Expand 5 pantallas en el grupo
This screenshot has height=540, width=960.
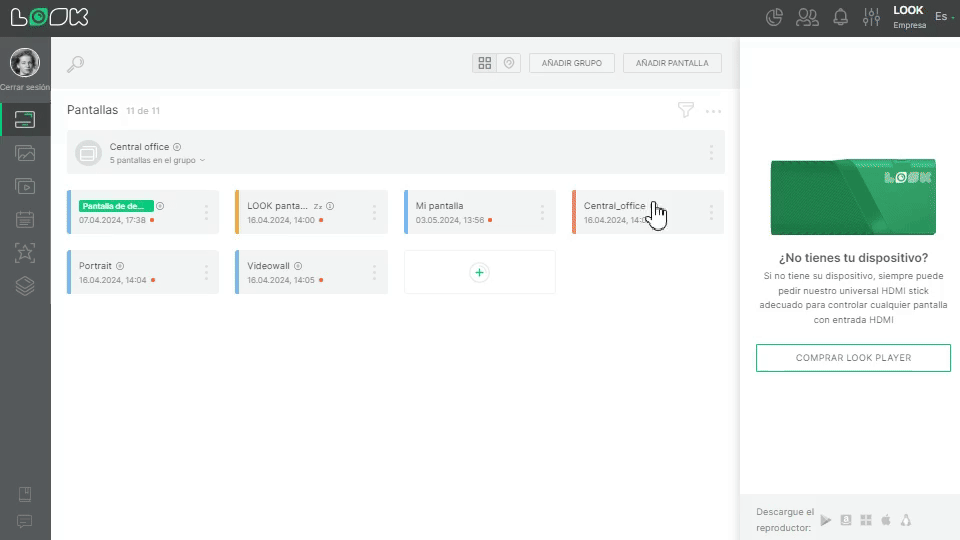click(x=157, y=160)
